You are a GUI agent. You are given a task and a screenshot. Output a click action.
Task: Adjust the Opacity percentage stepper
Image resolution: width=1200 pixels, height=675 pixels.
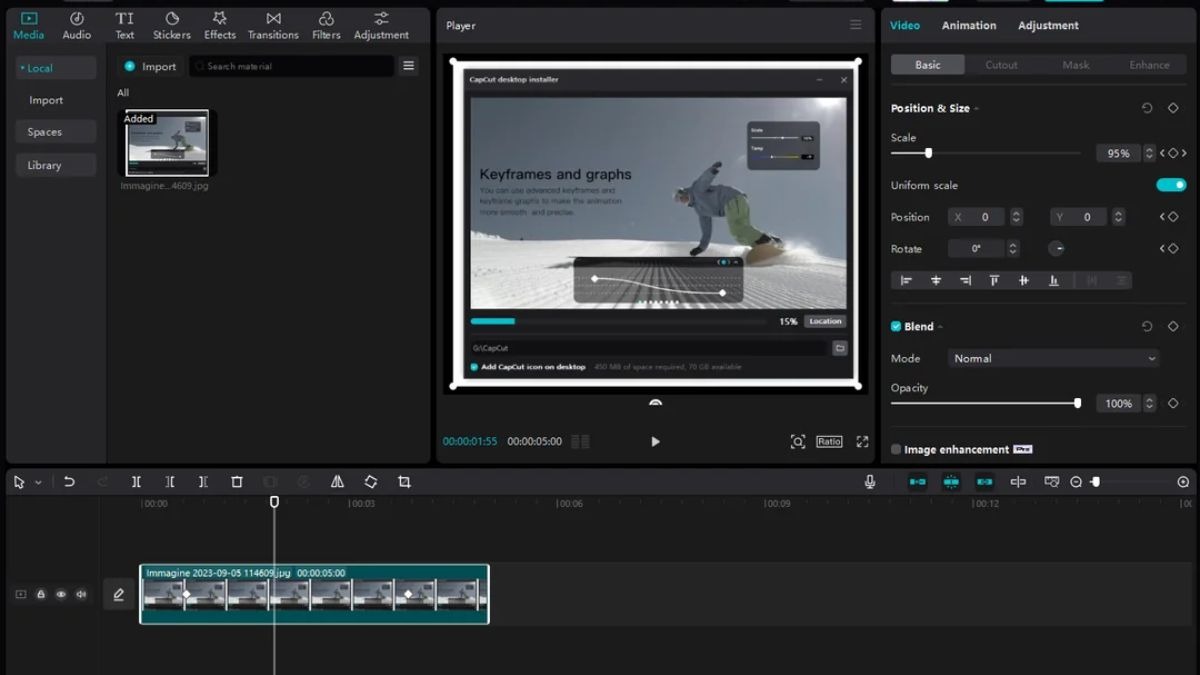point(1149,404)
